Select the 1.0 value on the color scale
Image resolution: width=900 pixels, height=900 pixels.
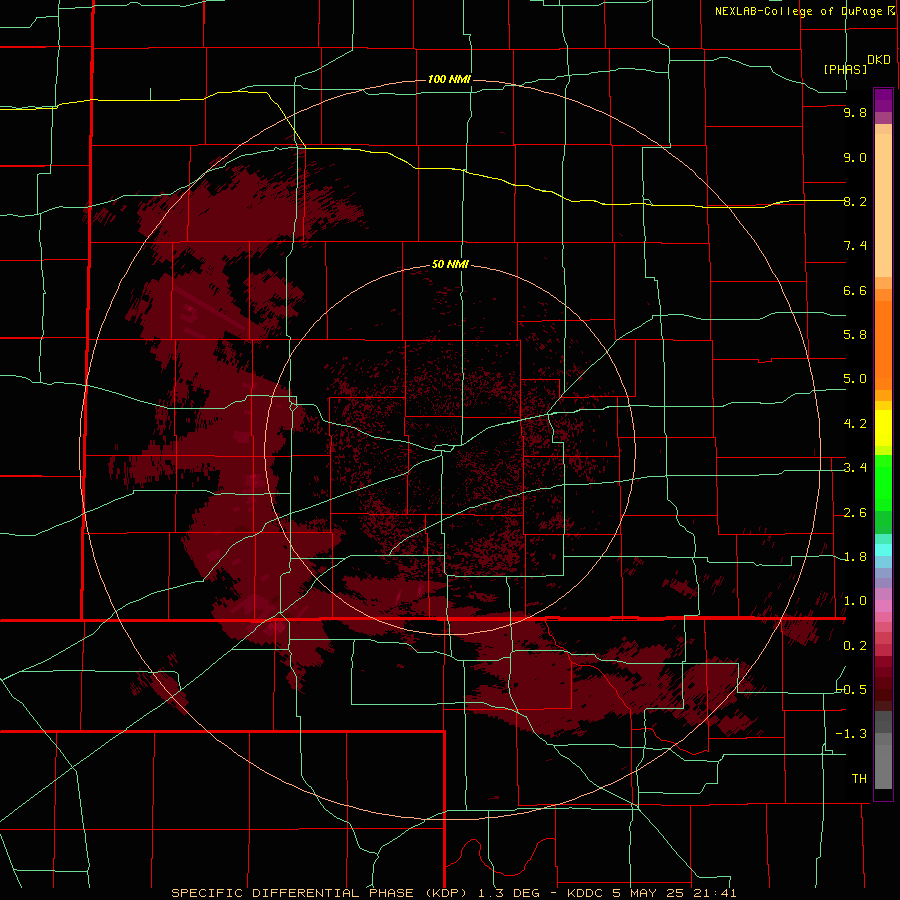(855, 601)
